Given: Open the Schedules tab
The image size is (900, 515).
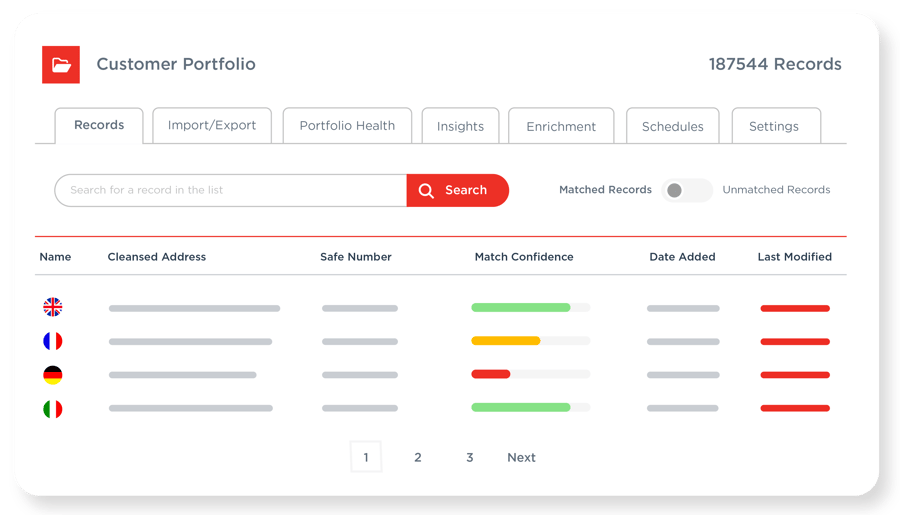Looking at the screenshot, I should tap(673, 126).
